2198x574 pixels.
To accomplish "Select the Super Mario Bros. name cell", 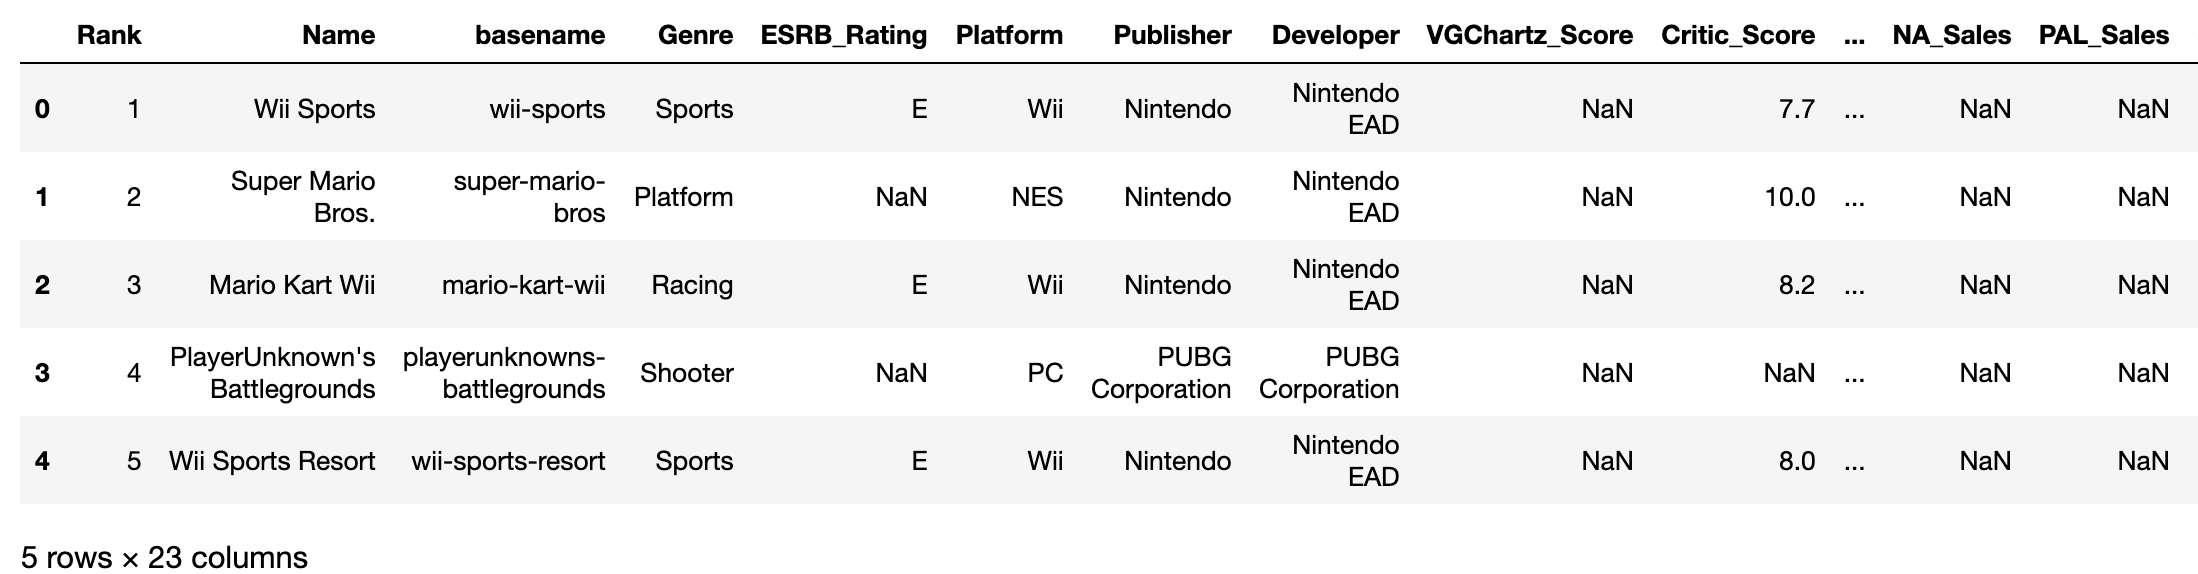I will click(x=303, y=197).
